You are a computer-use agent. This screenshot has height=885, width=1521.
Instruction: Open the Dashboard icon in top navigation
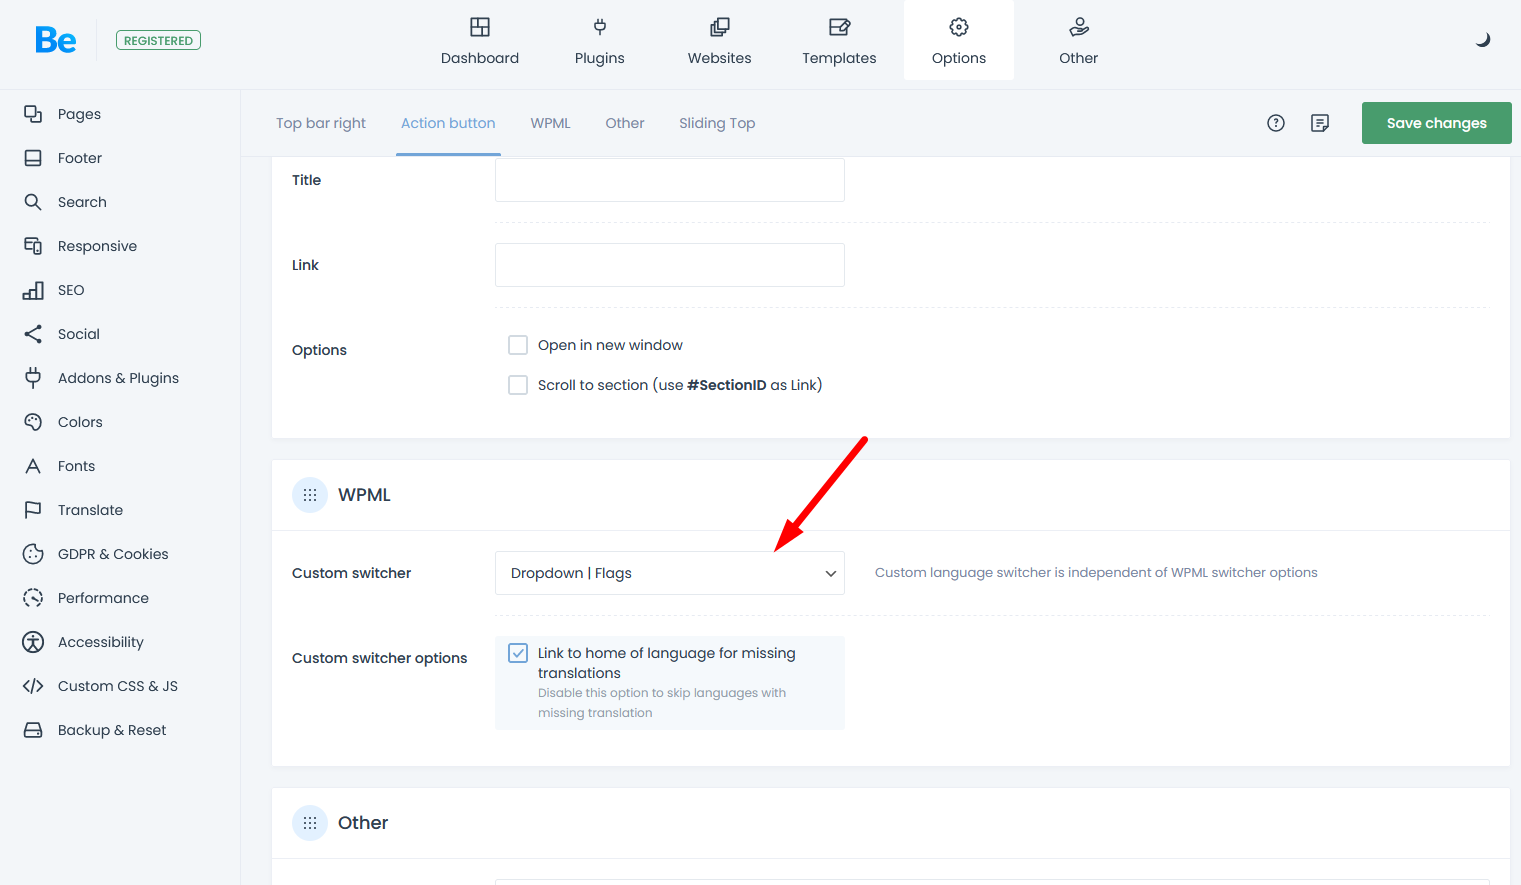[x=480, y=27]
